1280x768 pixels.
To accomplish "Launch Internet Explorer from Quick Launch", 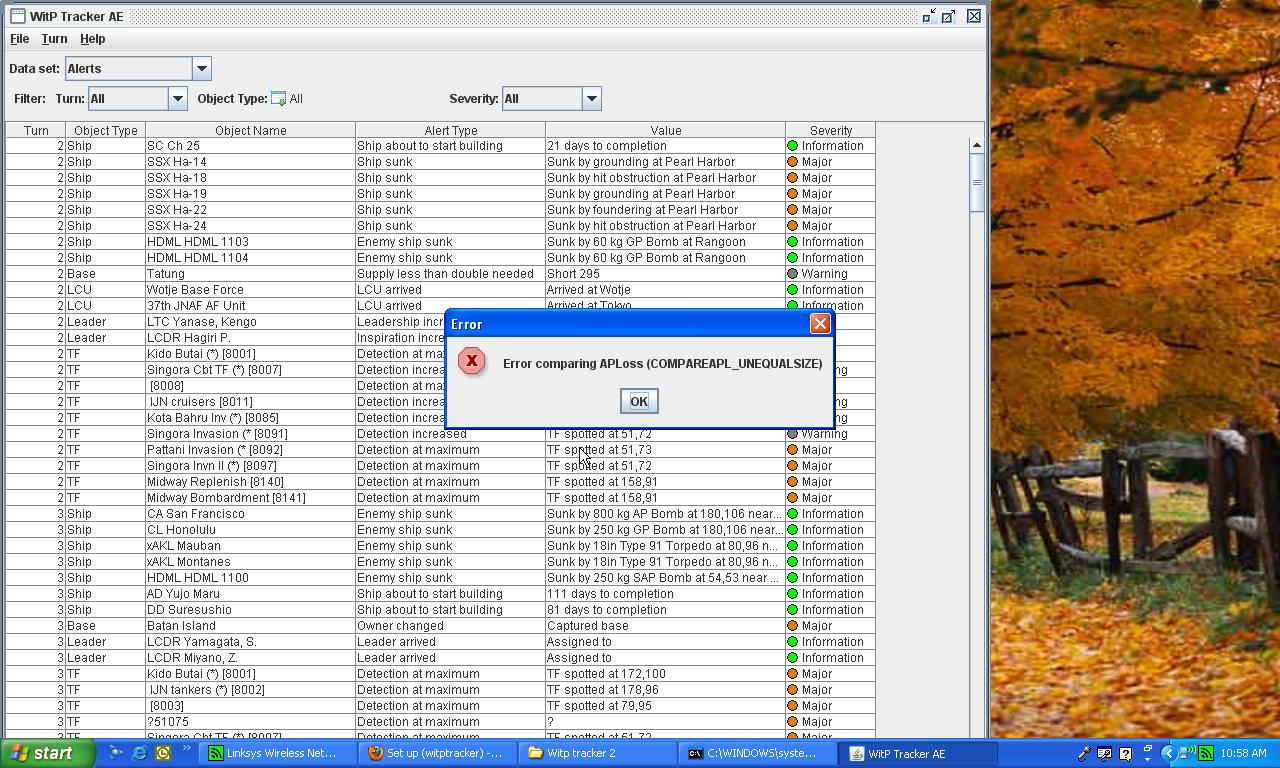I will (x=139, y=753).
